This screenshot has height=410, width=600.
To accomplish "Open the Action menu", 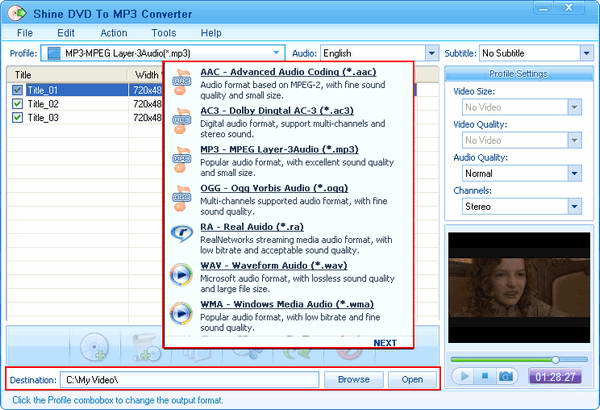I will 114,33.
